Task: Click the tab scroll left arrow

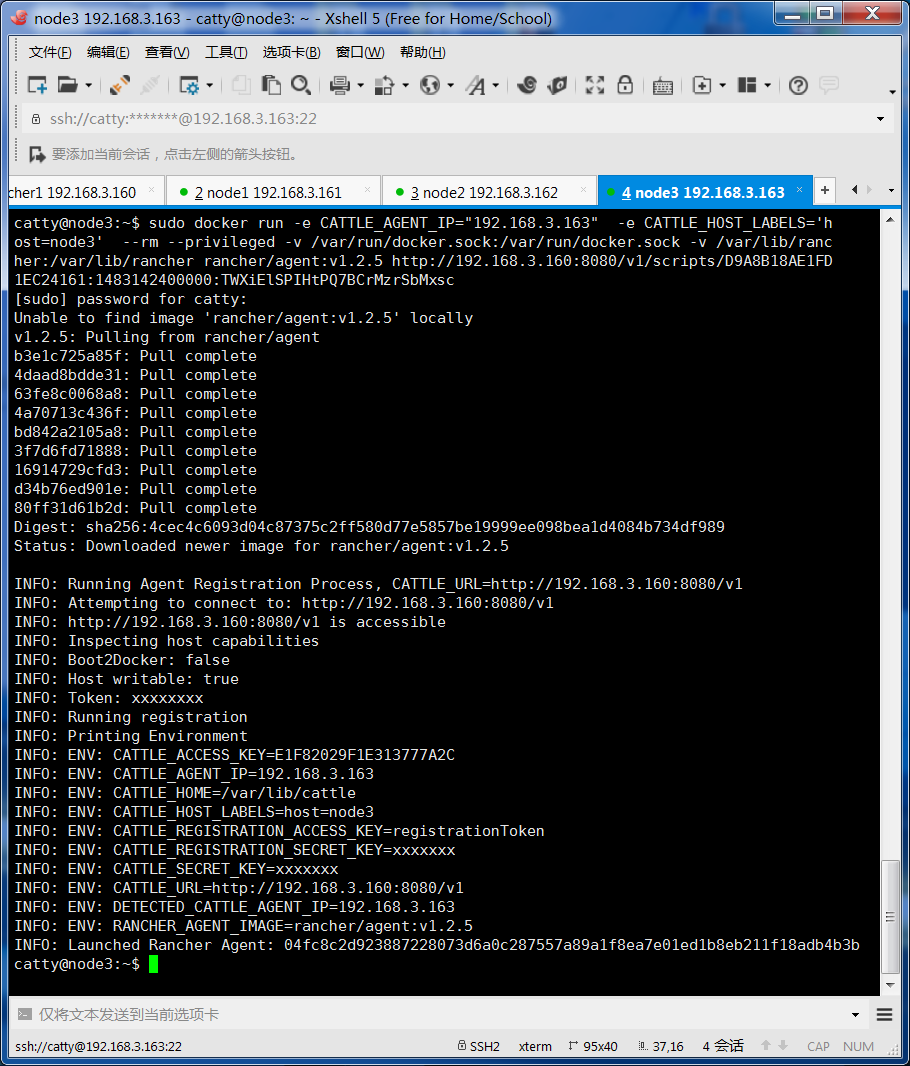Action: tap(855, 190)
